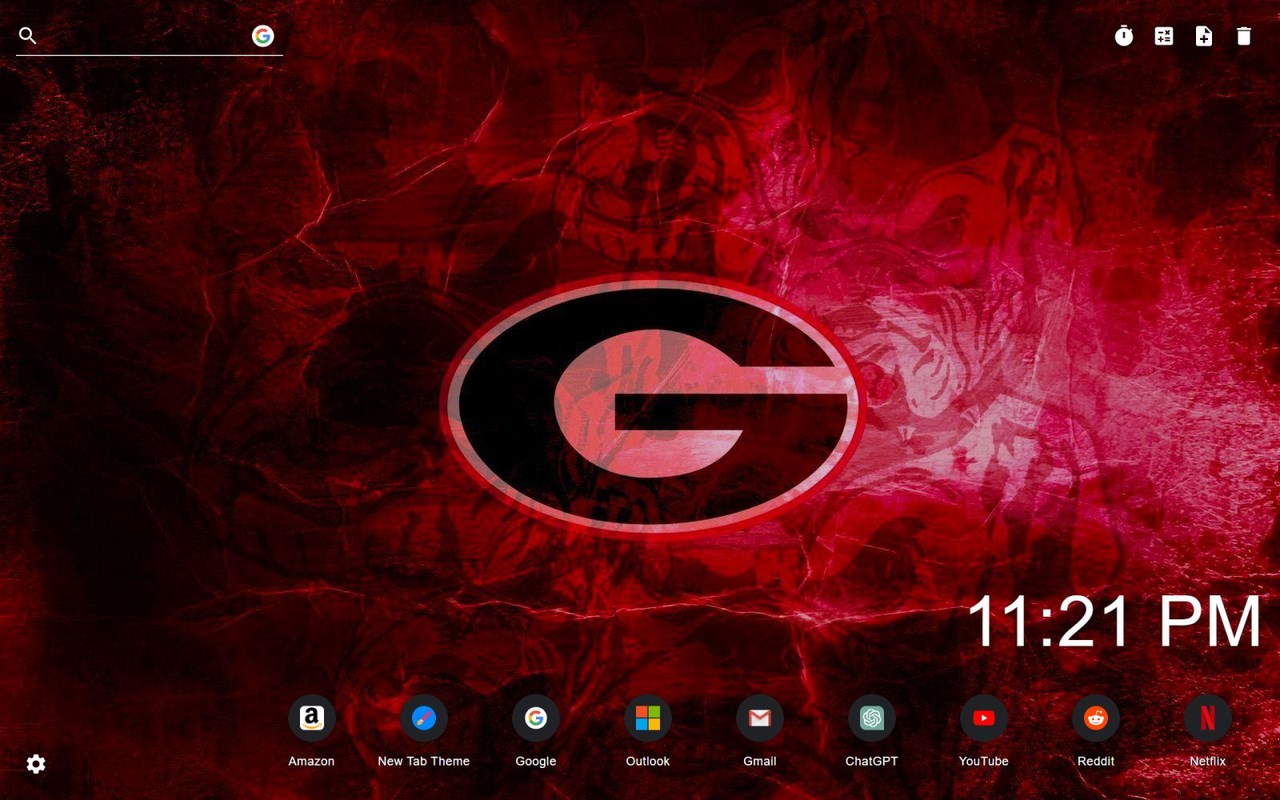Click the Netflix label text
This screenshot has width=1280, height=800.
tap(1208, 761)
